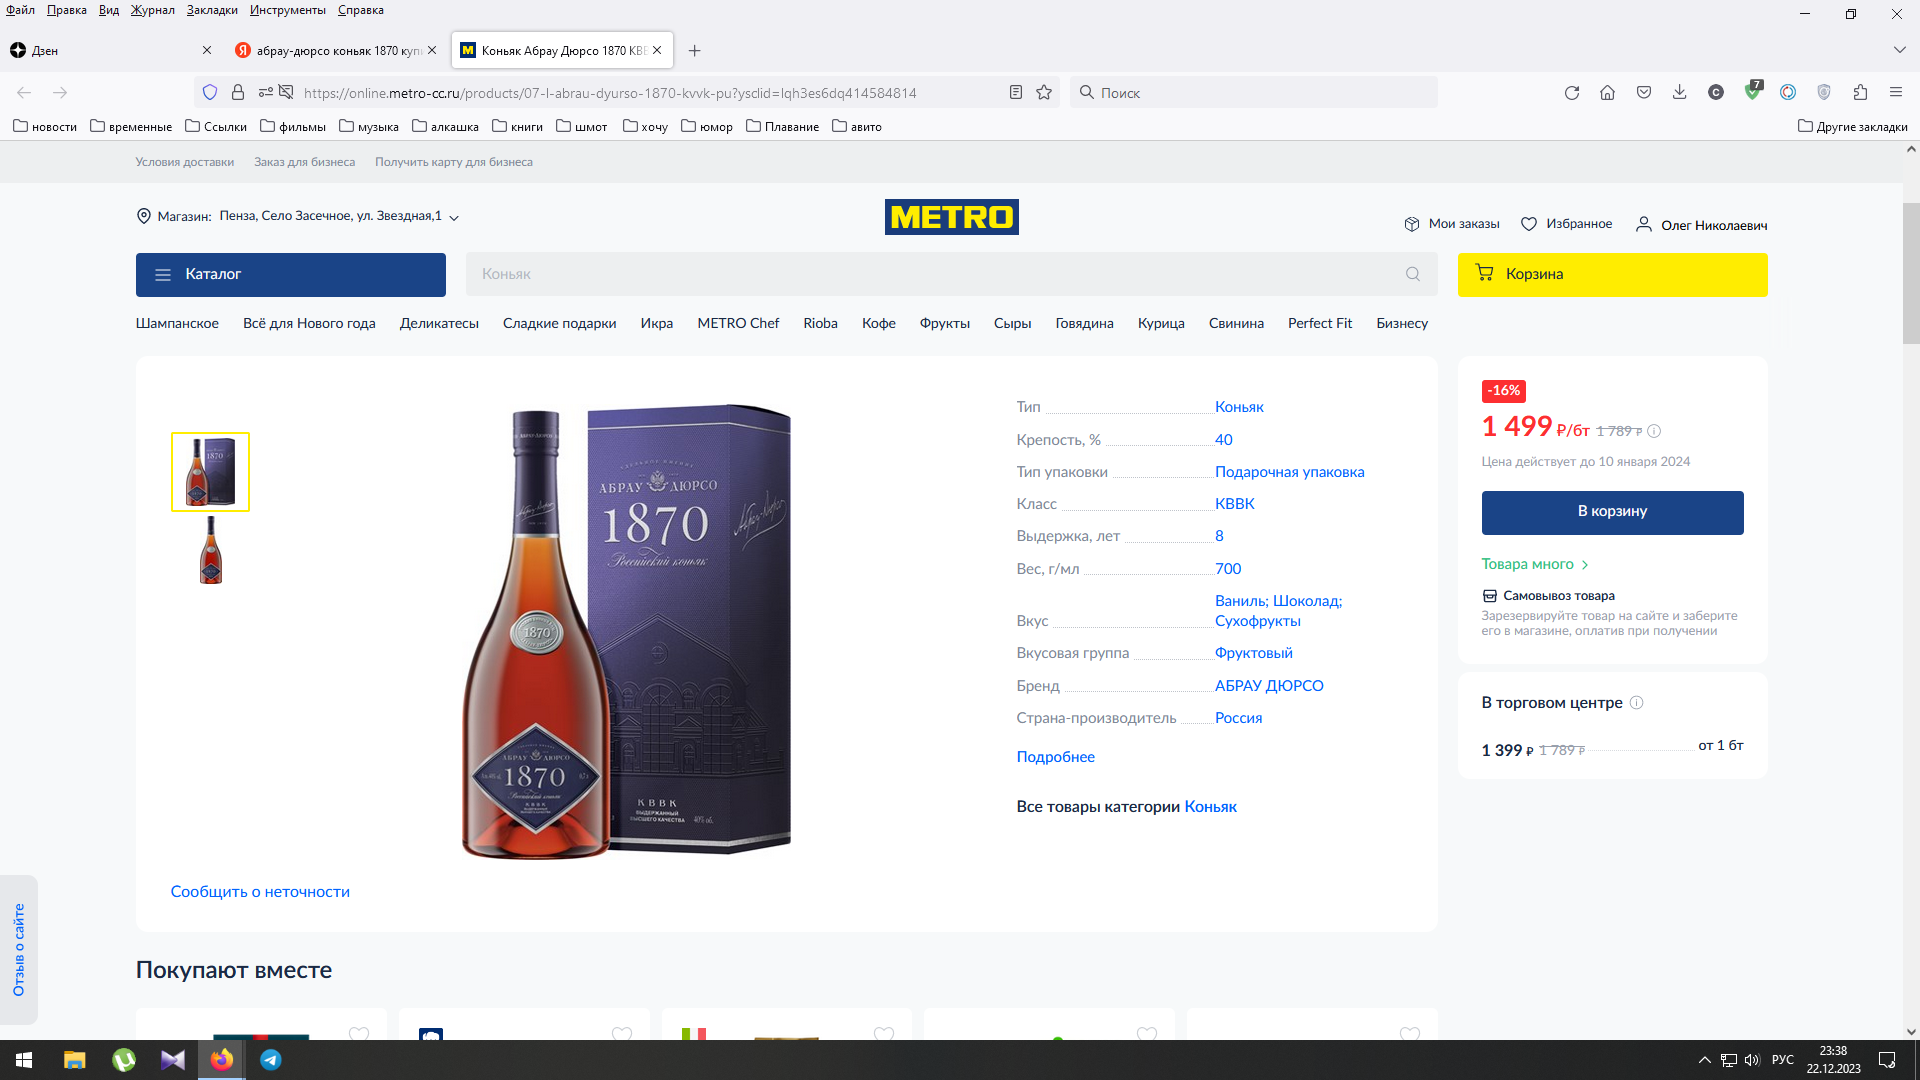This screenshot has width=1920, height=1080.
Task: Open the METRO Chef category link
Action: pos(738,323)
